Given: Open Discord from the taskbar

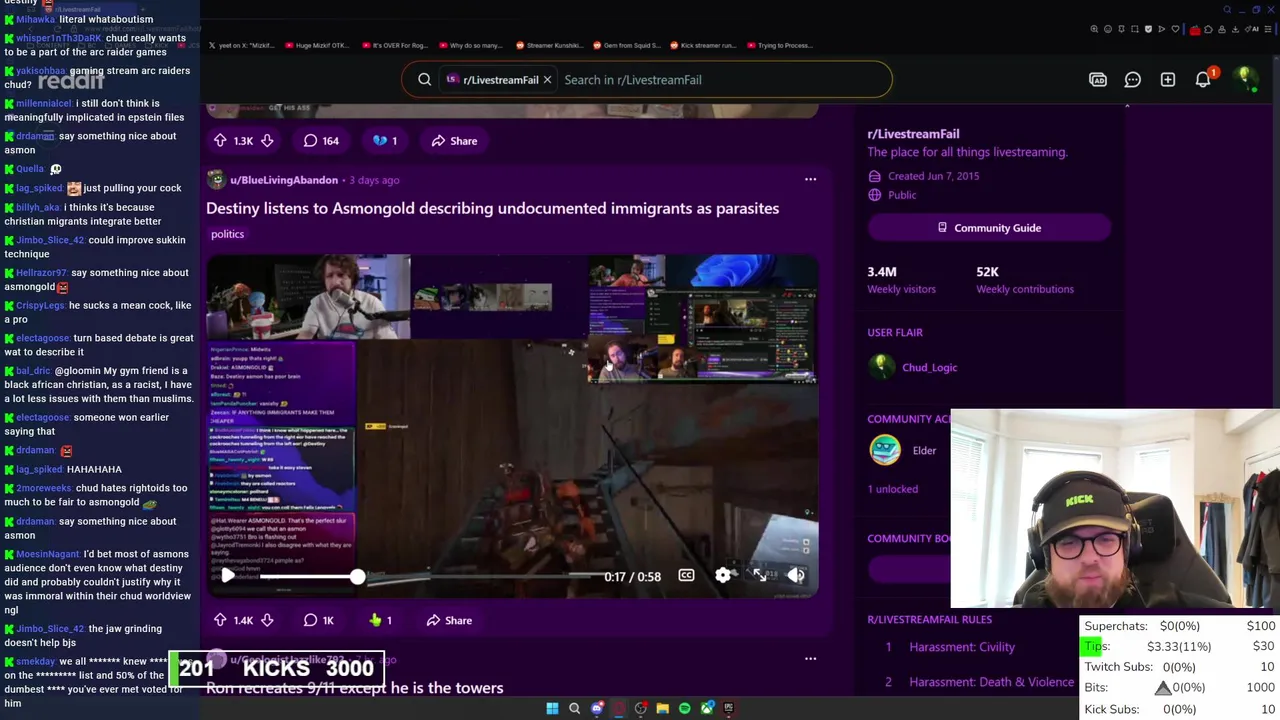Looking at the screenshot, I should [x=597, y=708].
